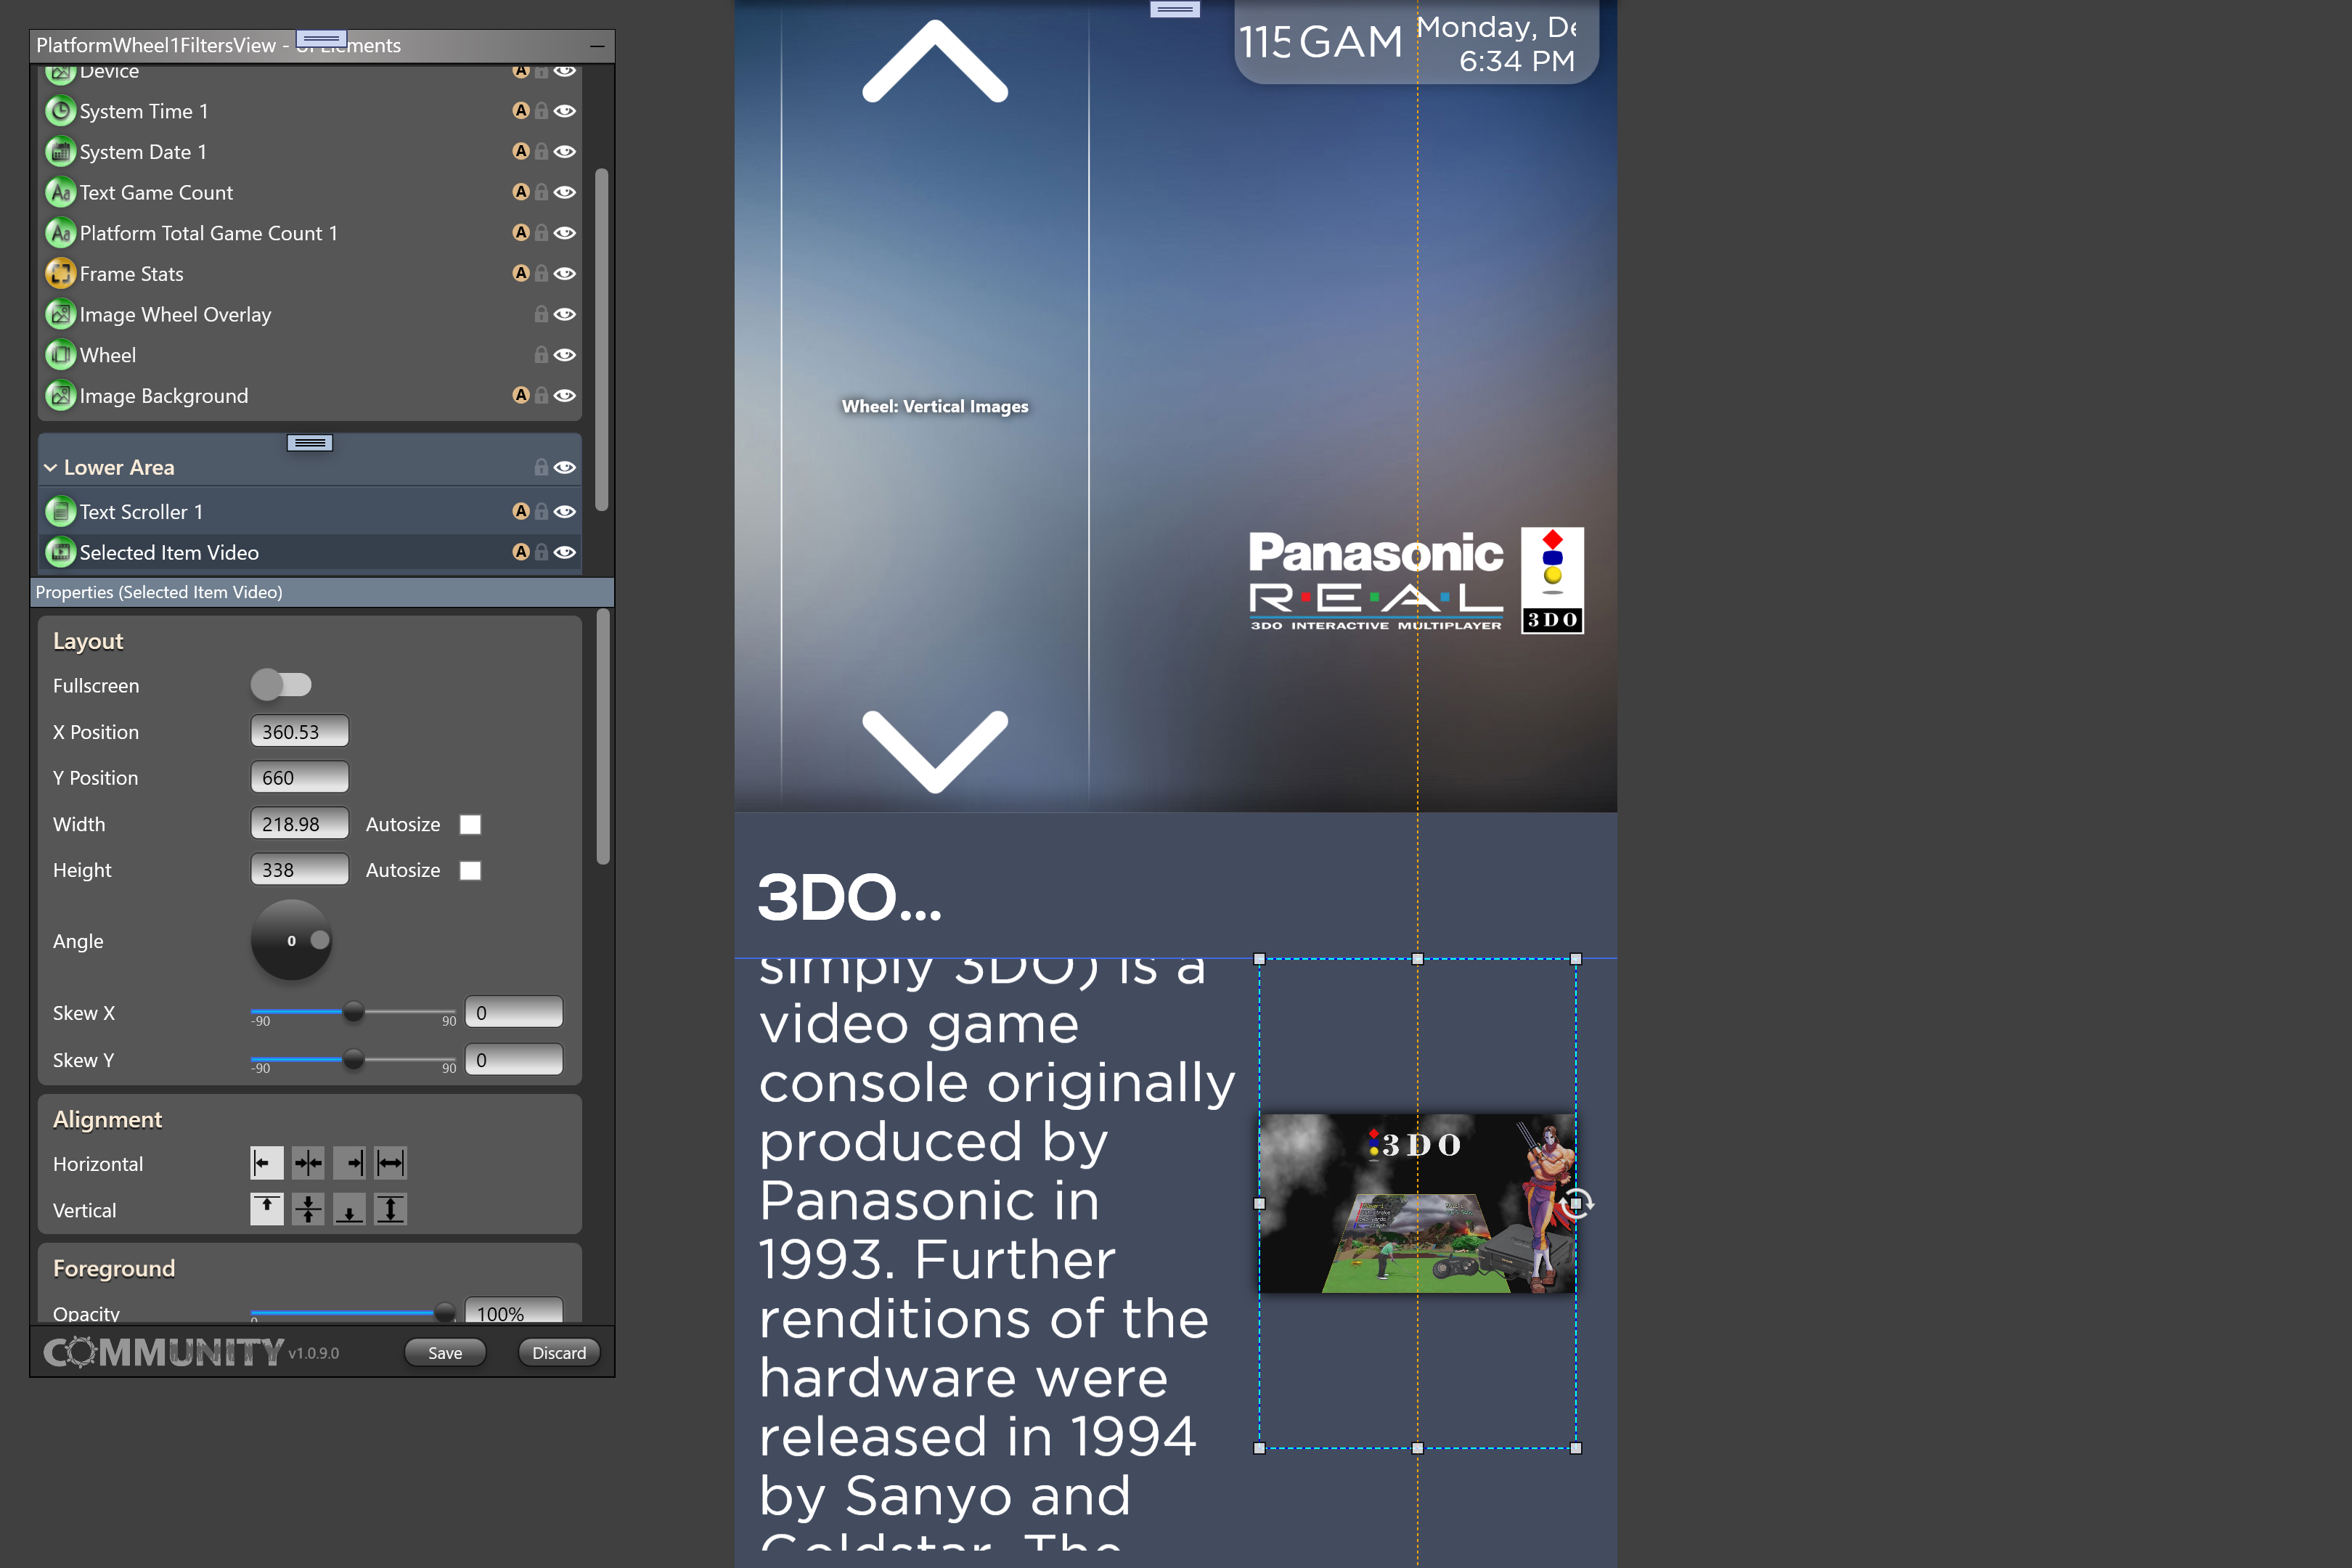Toggle lock on the Wheel element
2352x1568 pixels.
[x=541, y=355]
